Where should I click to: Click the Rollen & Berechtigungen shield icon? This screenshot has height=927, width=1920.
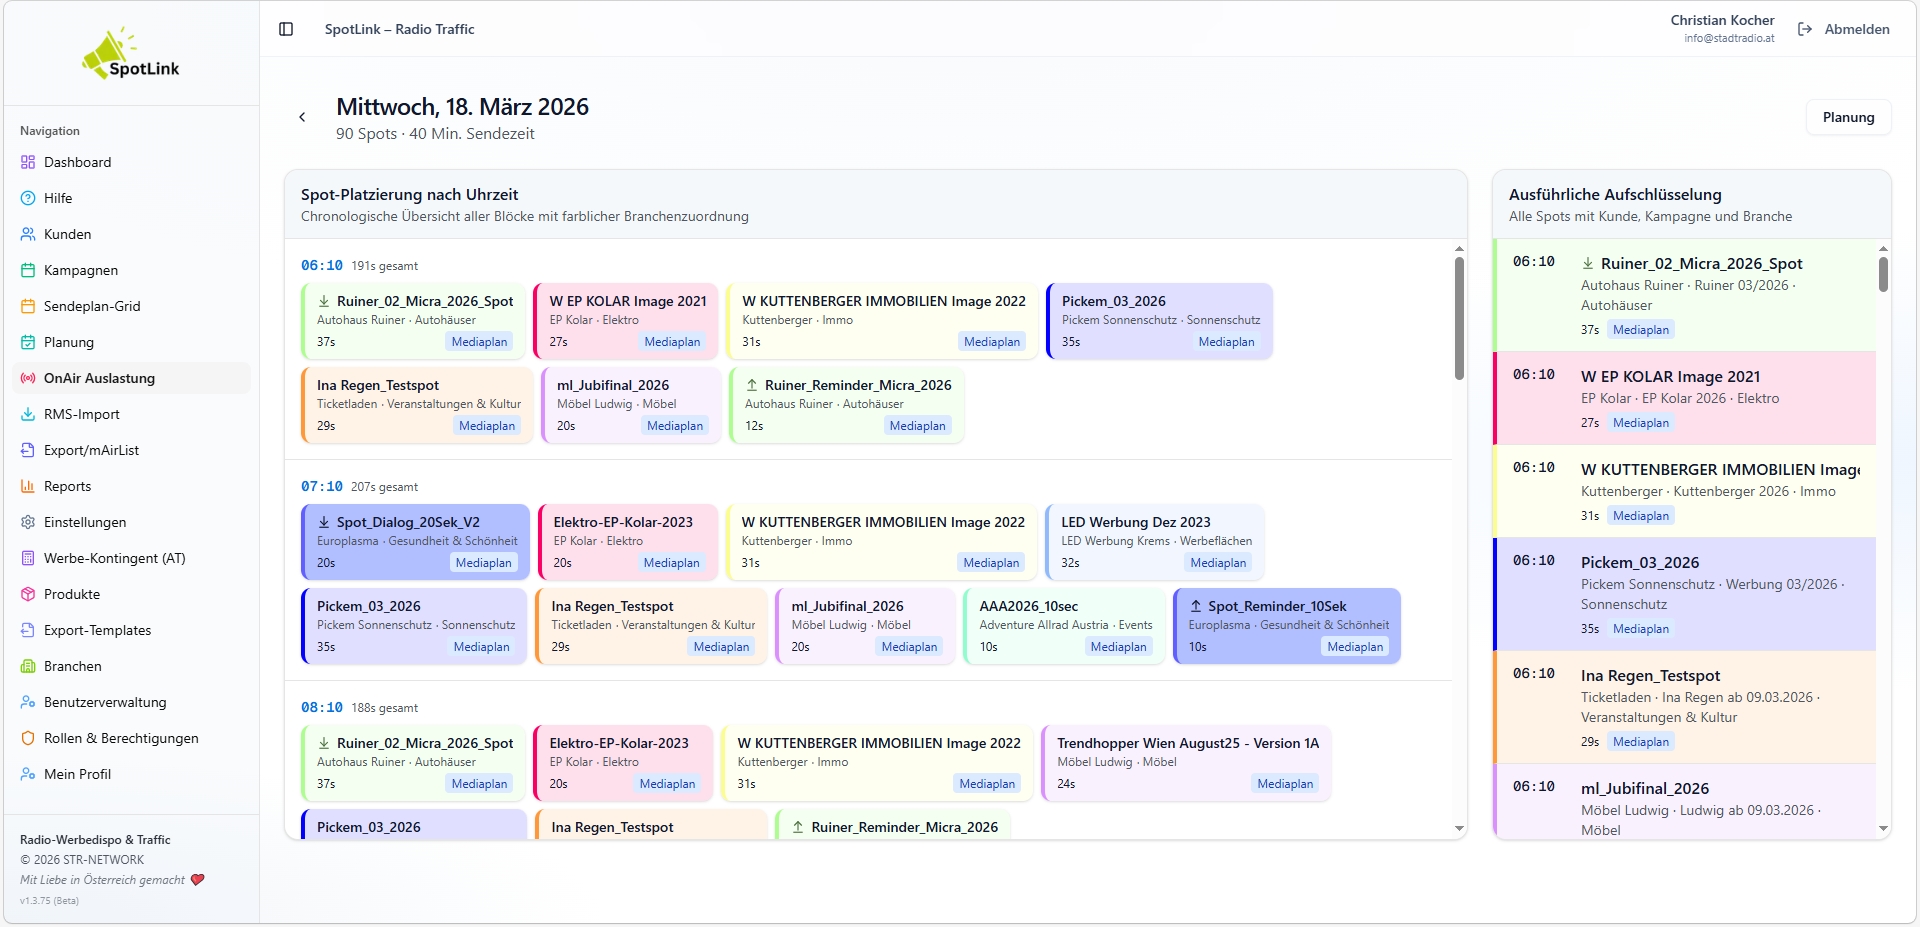(x=28, y=738)
